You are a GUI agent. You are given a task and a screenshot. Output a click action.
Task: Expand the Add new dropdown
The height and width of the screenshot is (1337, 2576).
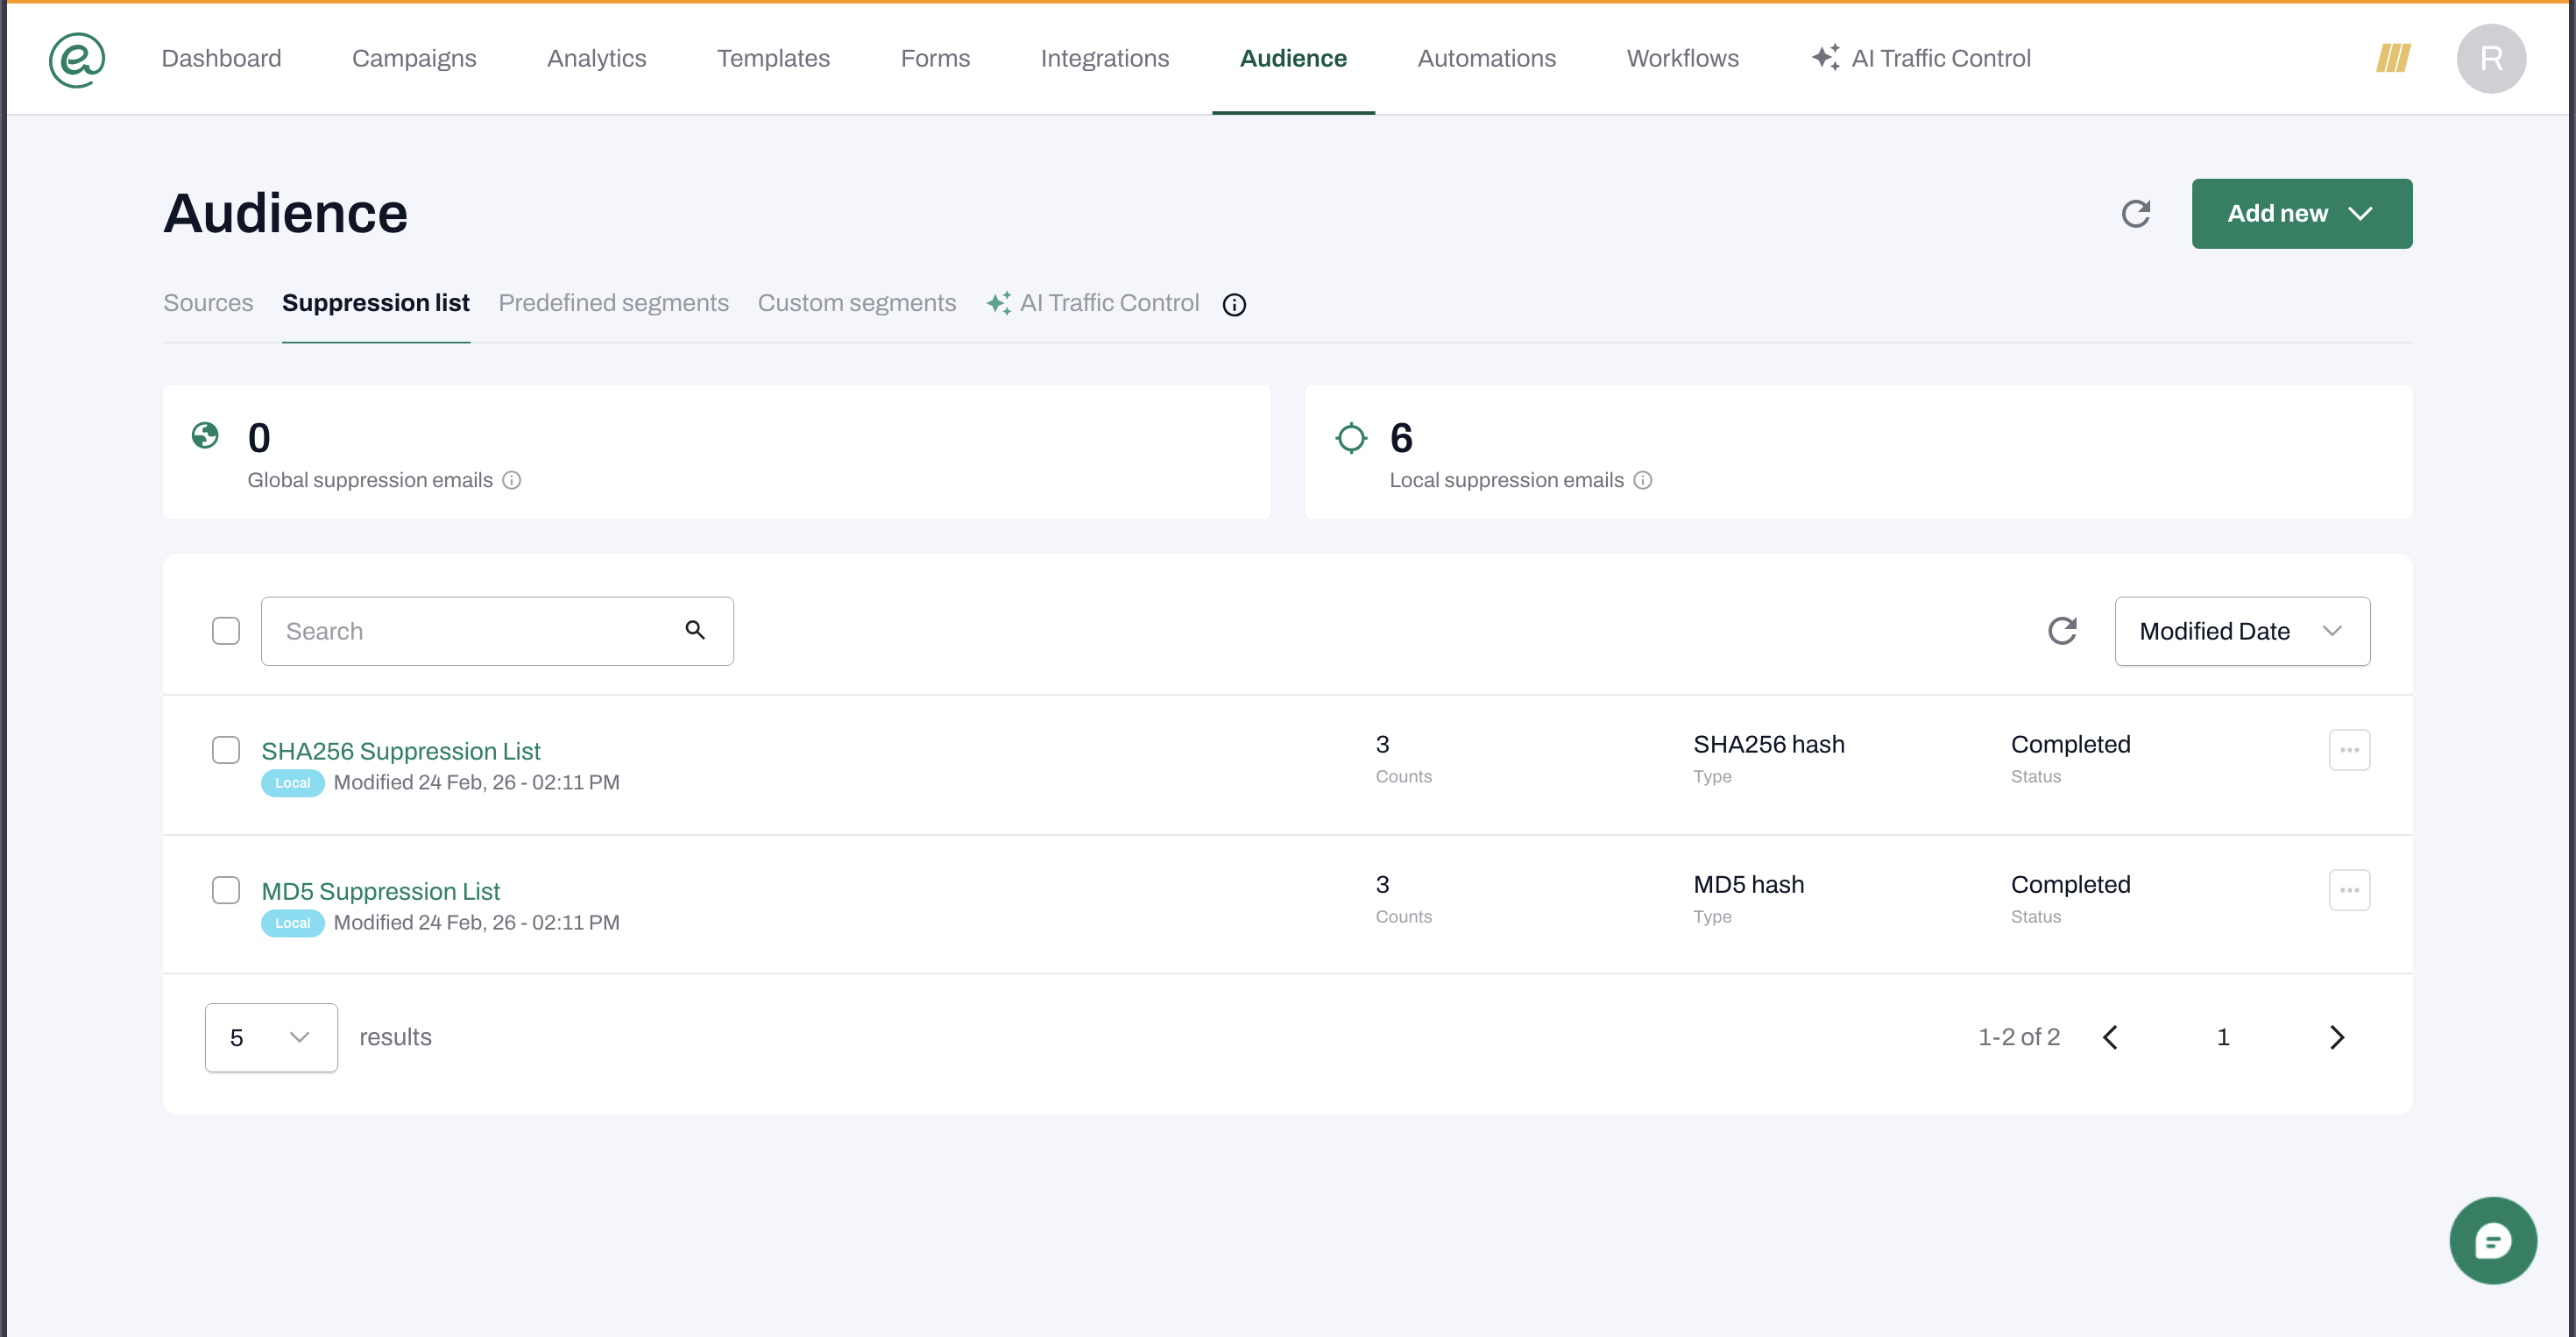click(2301, 214)
